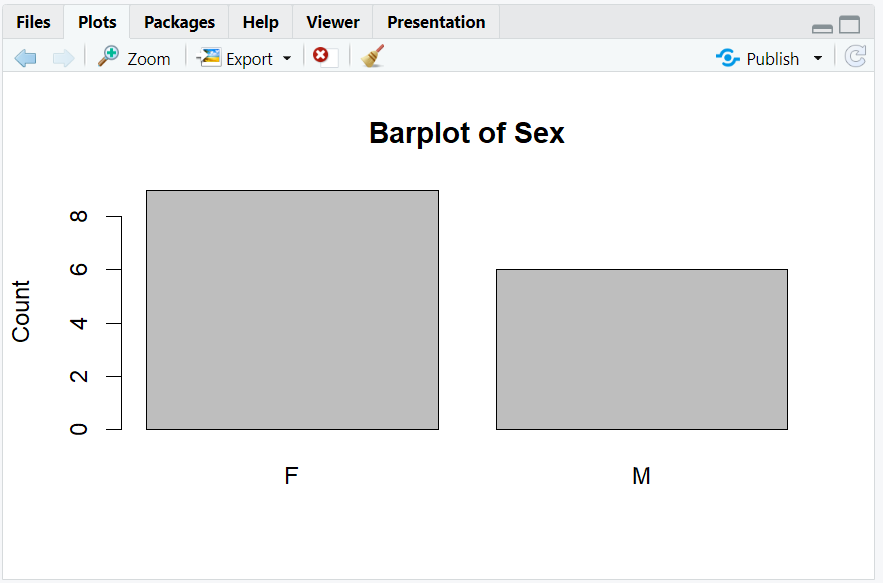Image resolution: width=883 pixels, height=583 pixels.
Task: Open the Packages tab
Action: (x=178, y=21)
